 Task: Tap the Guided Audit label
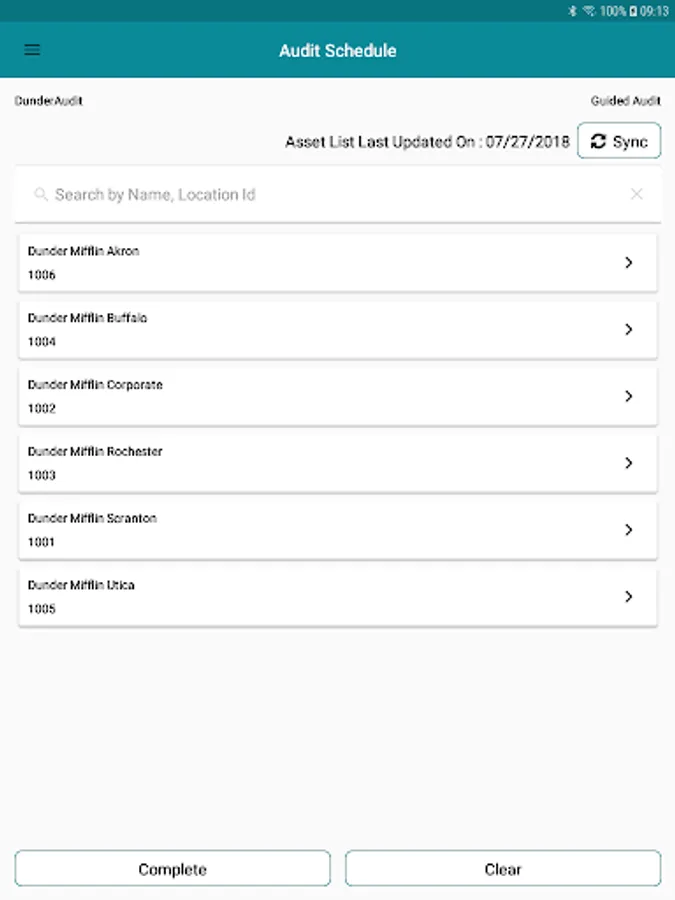625,101
